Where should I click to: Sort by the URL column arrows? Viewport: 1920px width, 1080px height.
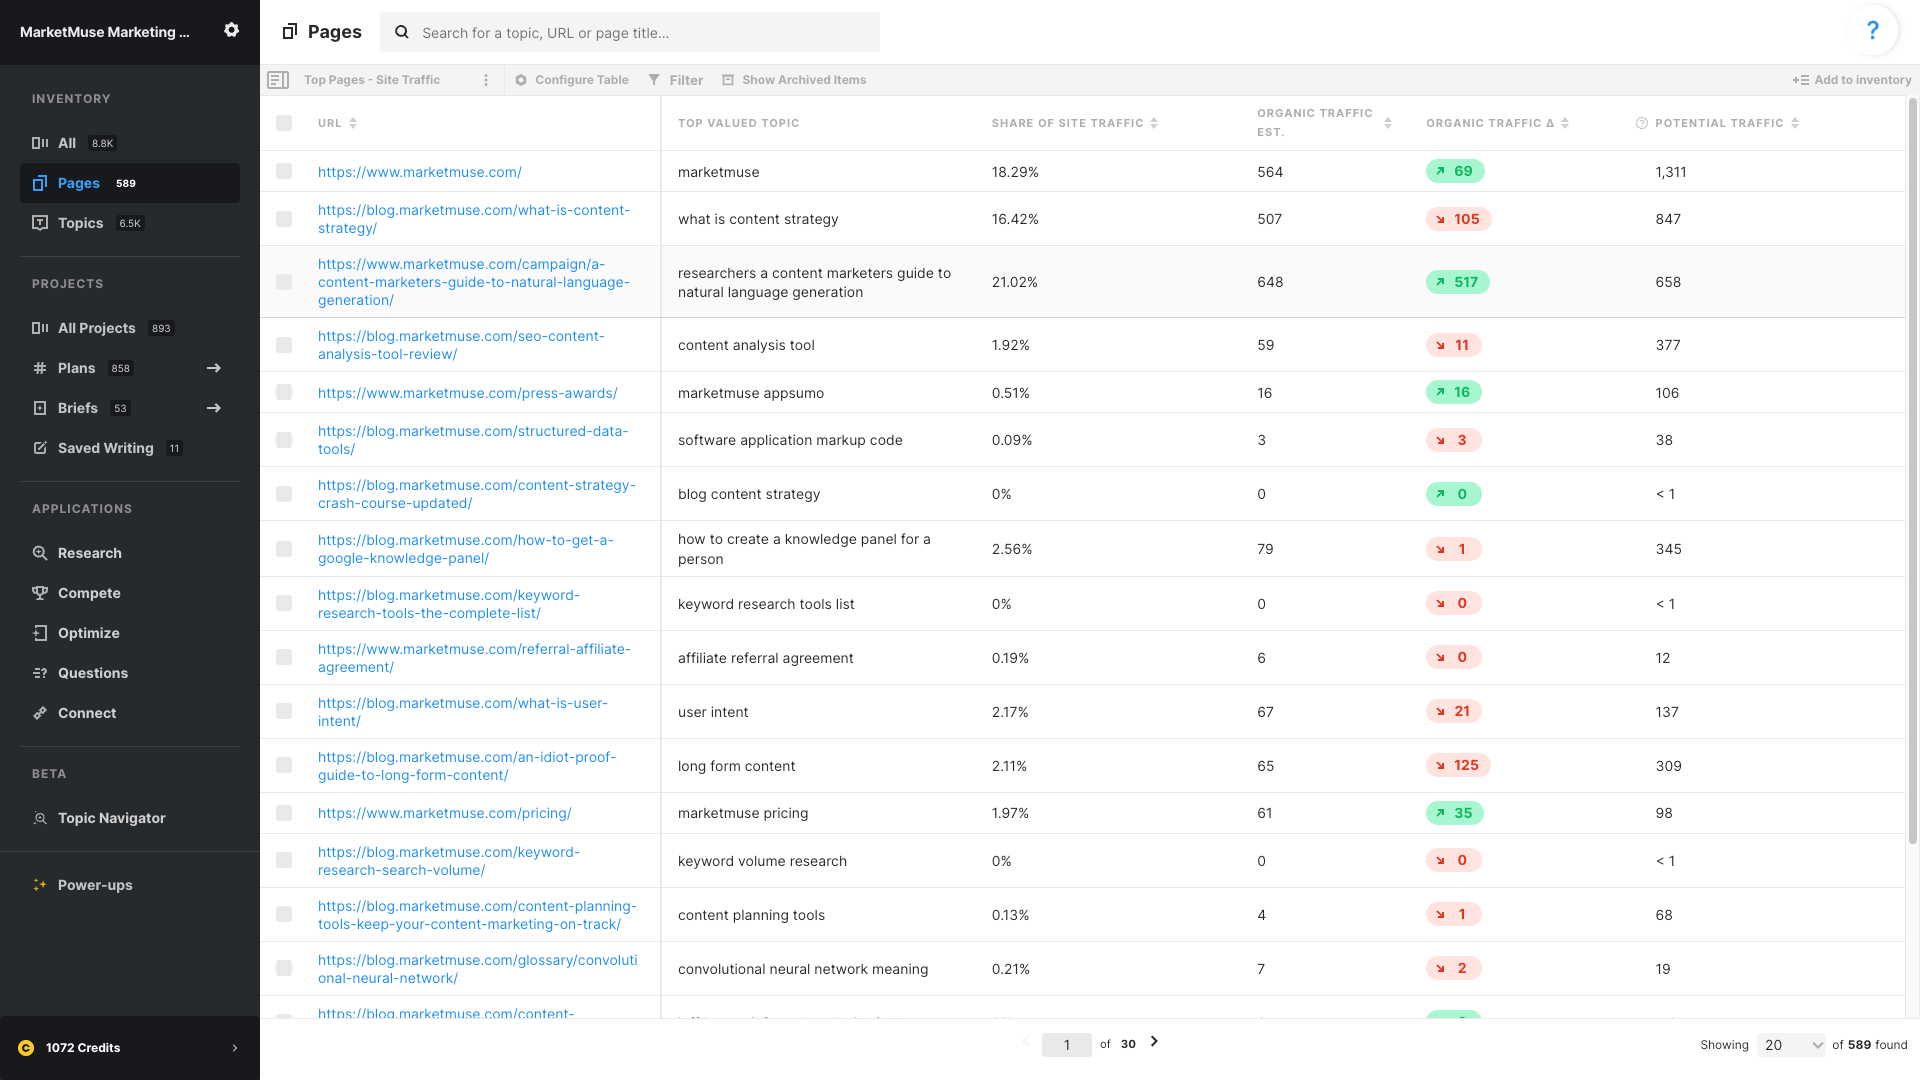point(353,123)
